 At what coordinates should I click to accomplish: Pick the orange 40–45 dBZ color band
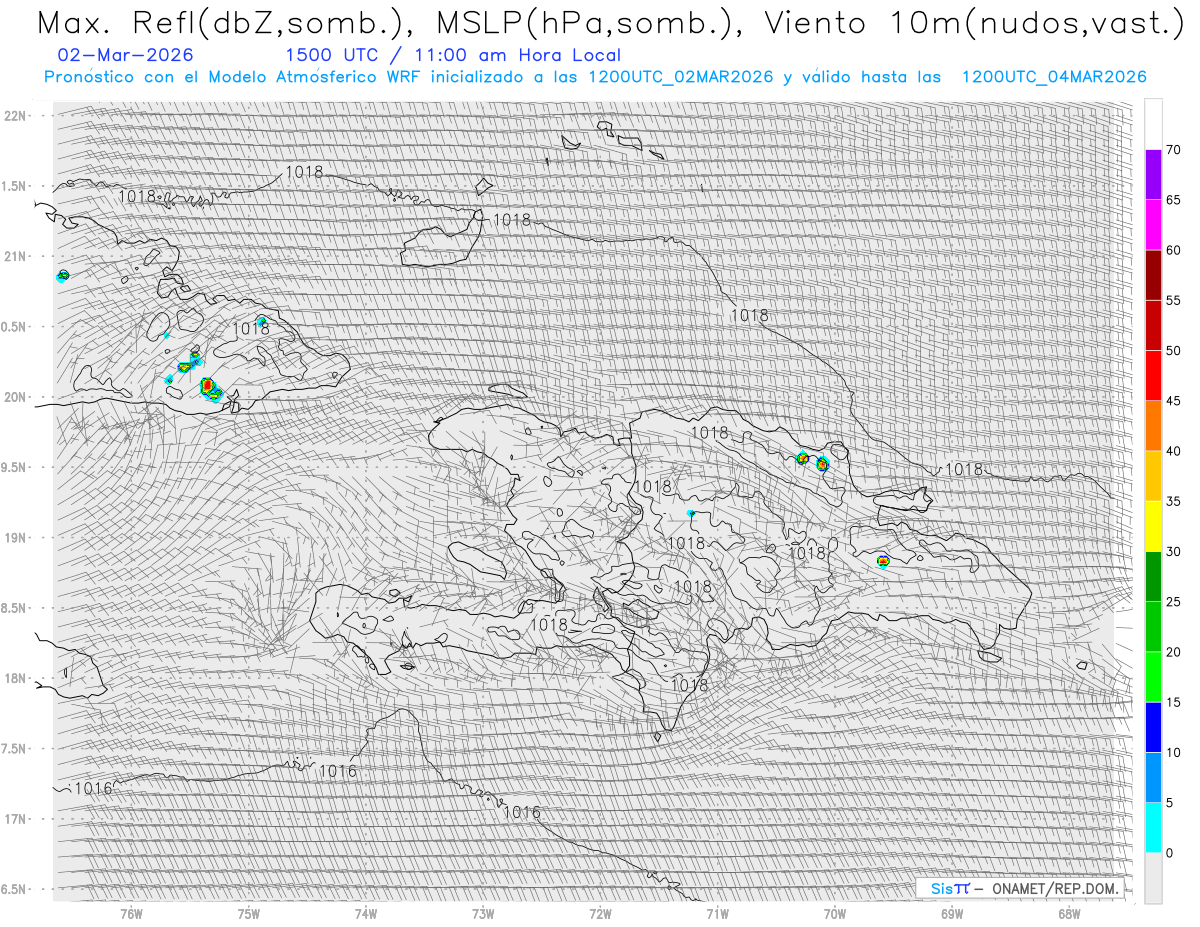(x=1153, y=426)
